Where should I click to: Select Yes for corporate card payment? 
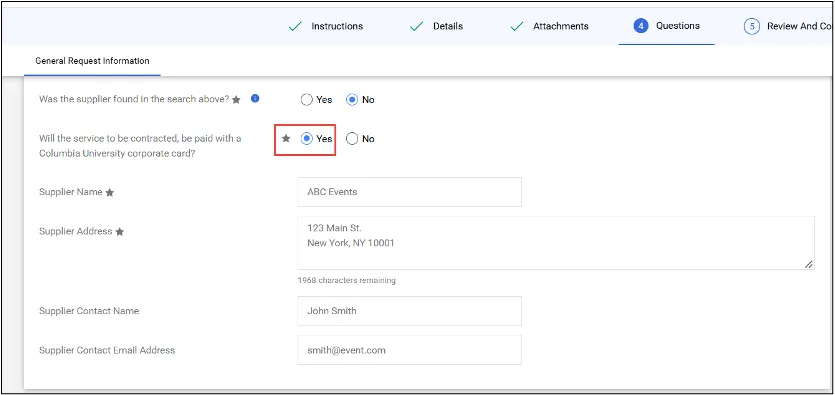click(306, 138)
